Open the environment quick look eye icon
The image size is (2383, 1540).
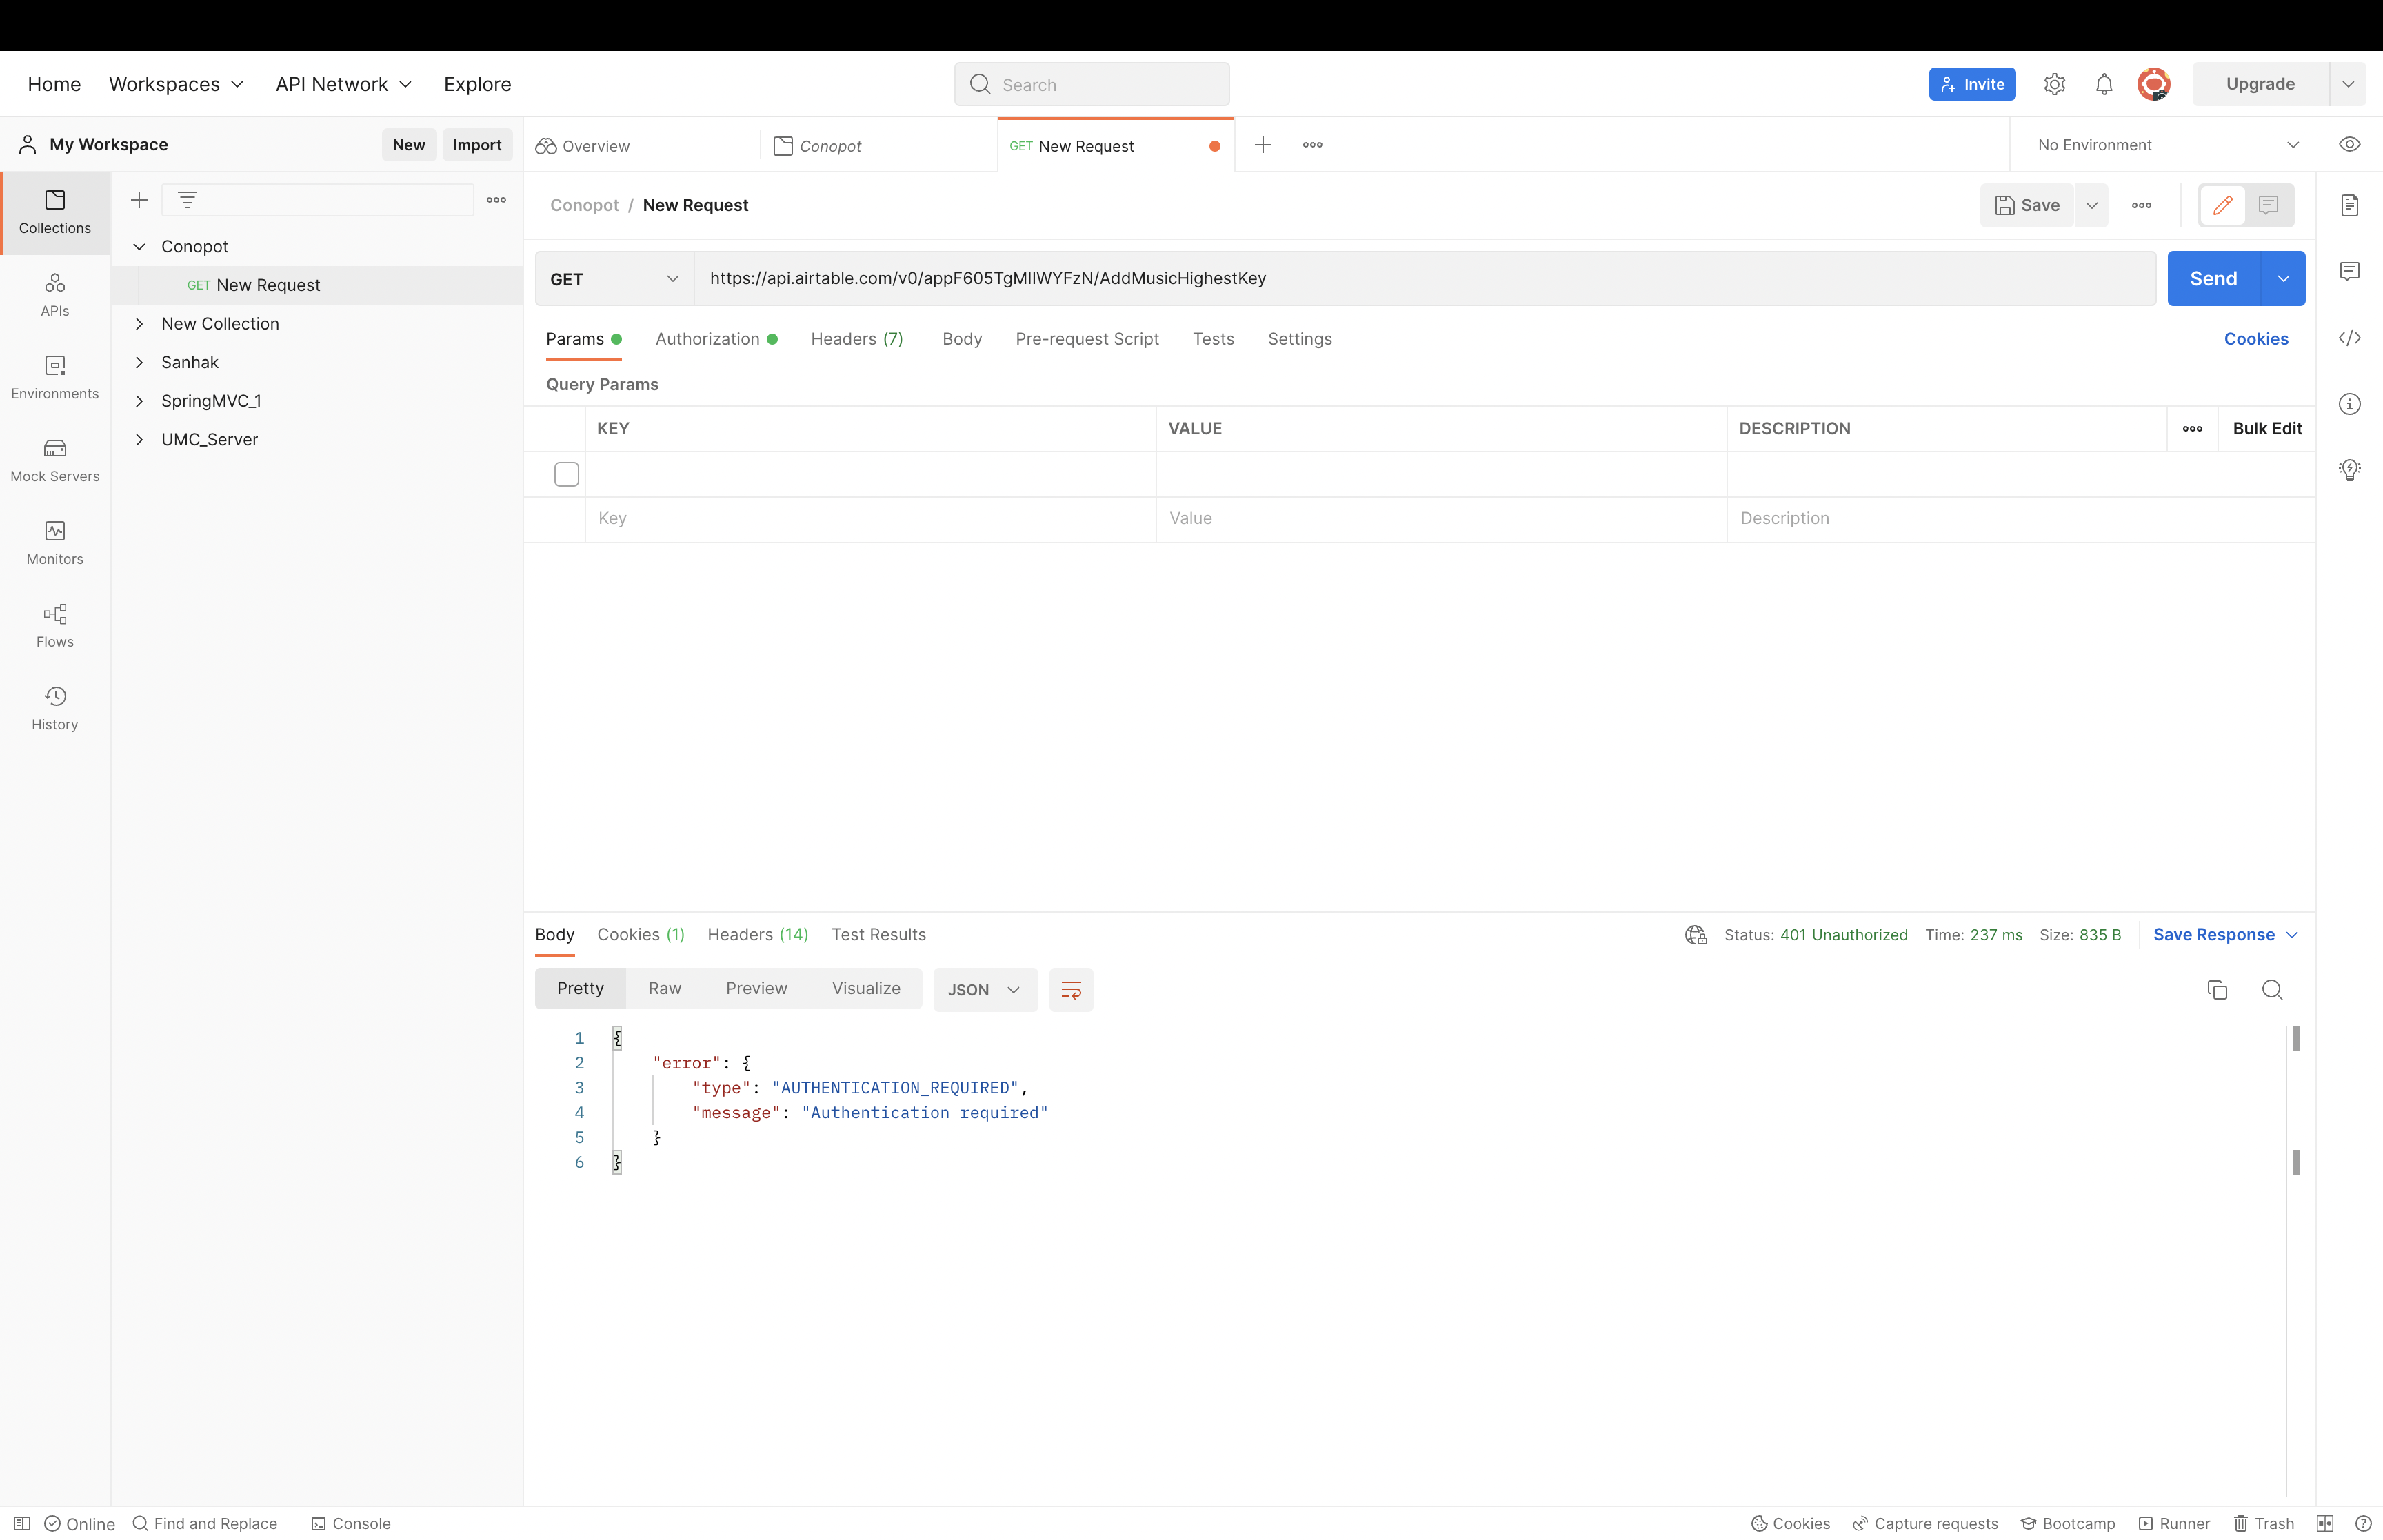2349,145
